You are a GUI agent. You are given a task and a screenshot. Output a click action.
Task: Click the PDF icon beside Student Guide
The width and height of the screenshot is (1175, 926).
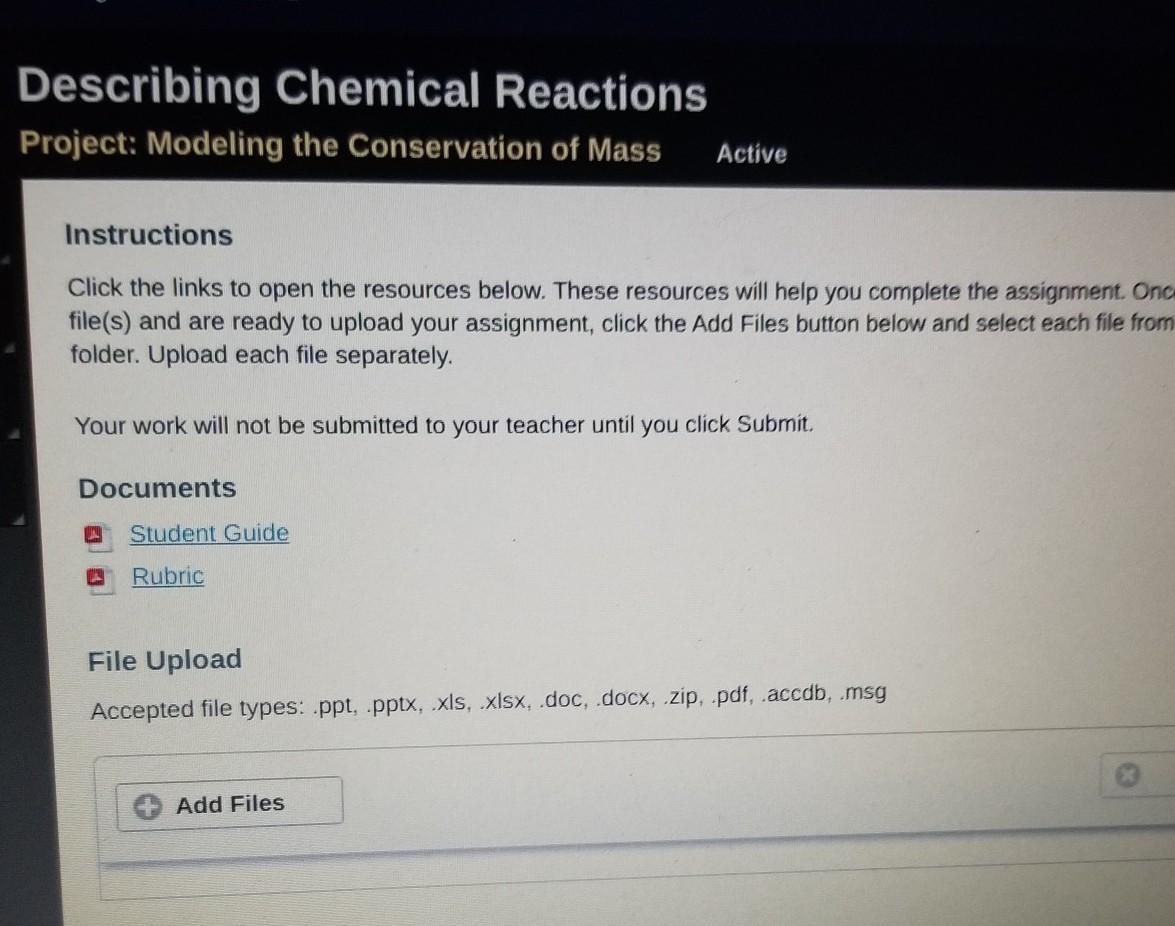(x=94, y=536)
